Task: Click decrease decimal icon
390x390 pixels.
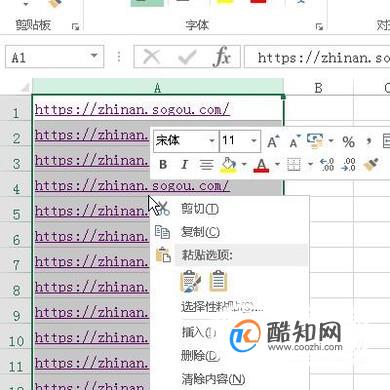Action: 348,165
